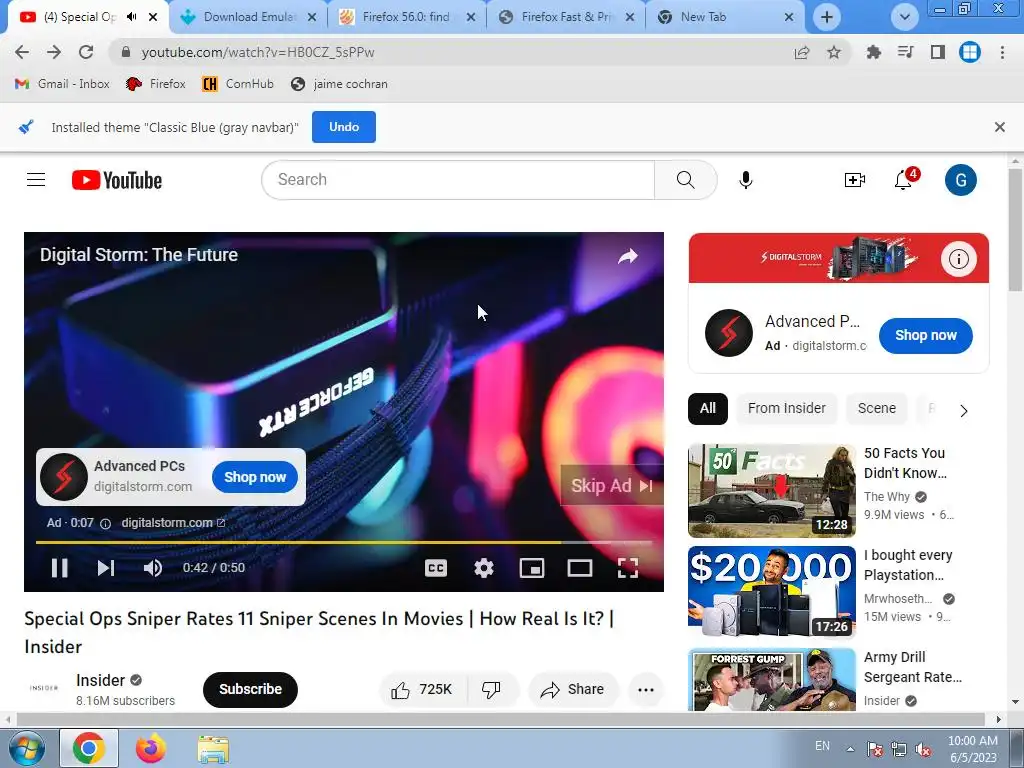Open the digitalstorm.com link in ad bar
Image resolution: width=1024 pixels, height=768 pixels.
pos(173,523)
